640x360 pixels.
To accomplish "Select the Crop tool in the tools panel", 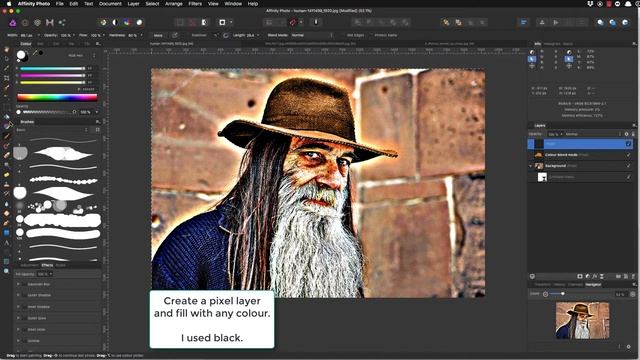I will click(7, 78).
